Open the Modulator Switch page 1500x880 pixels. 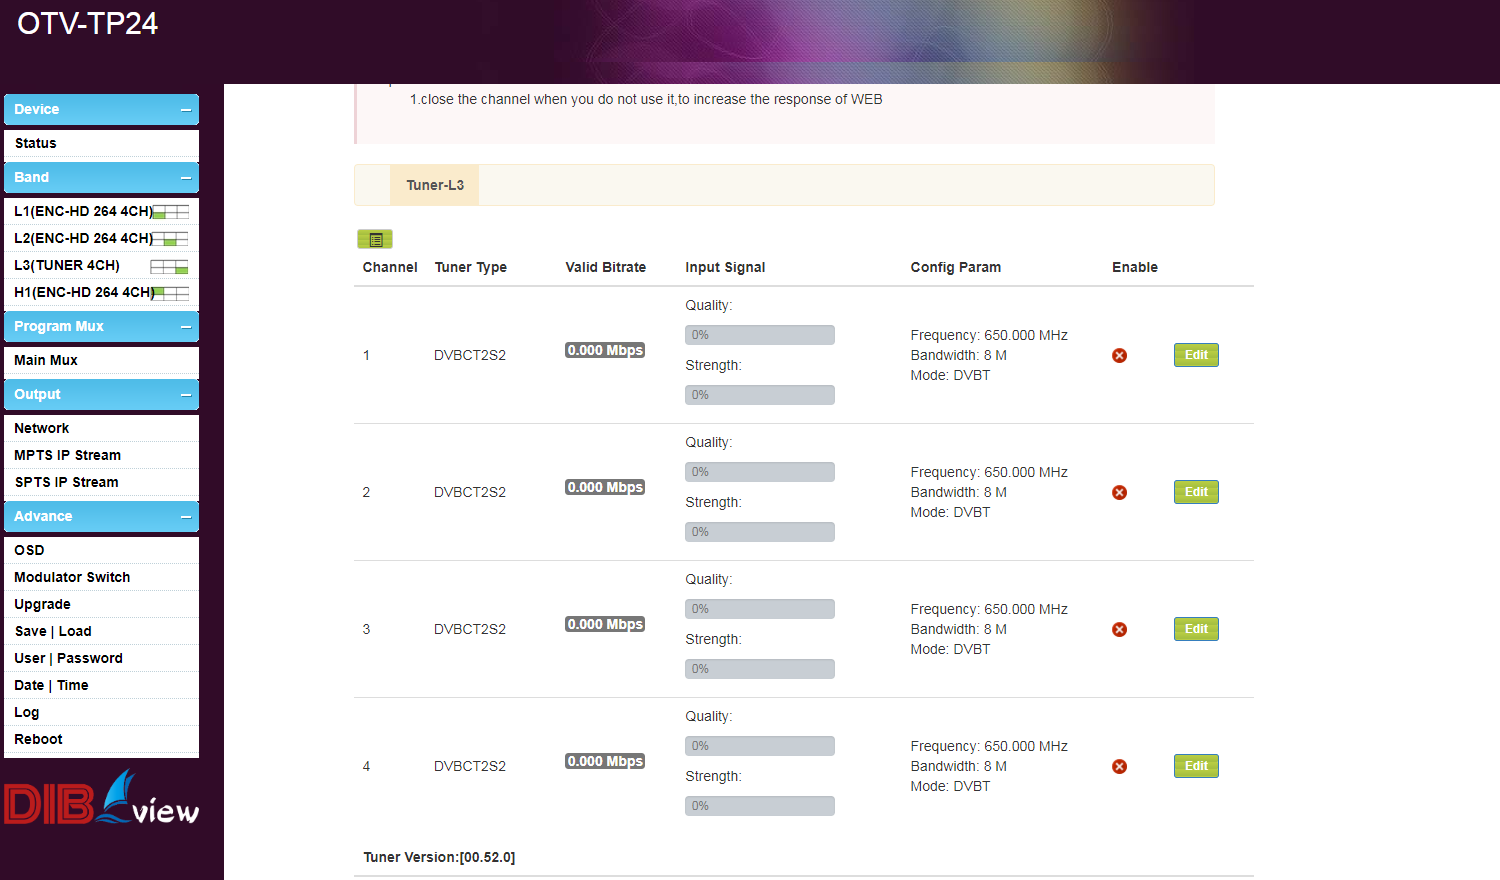tap(72, 578)
